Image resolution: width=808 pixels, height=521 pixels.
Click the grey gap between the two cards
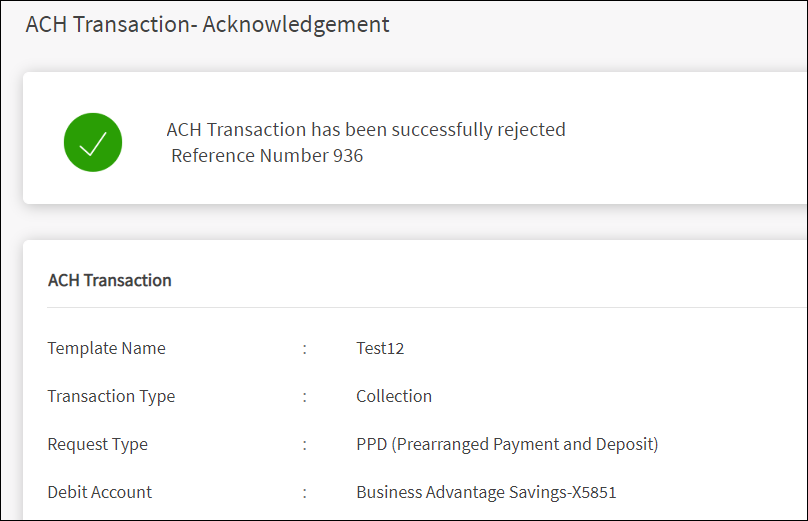(400, 222)
